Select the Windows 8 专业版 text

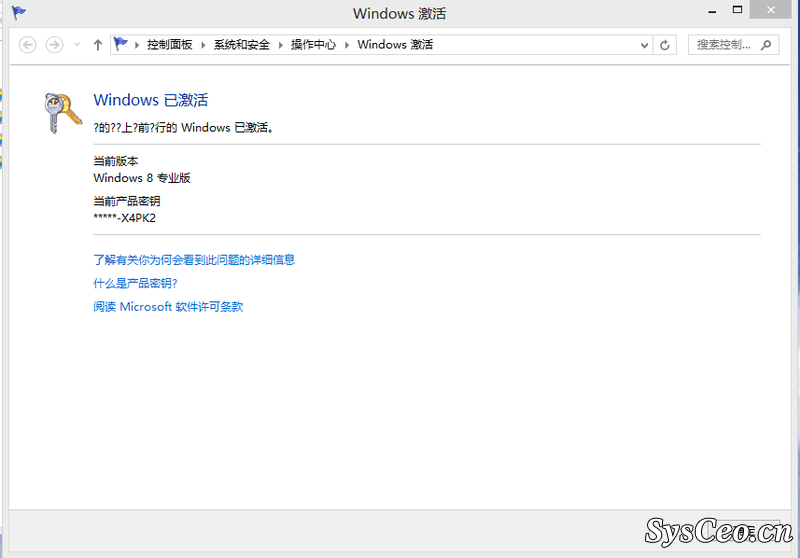click(x=142, y=178)
